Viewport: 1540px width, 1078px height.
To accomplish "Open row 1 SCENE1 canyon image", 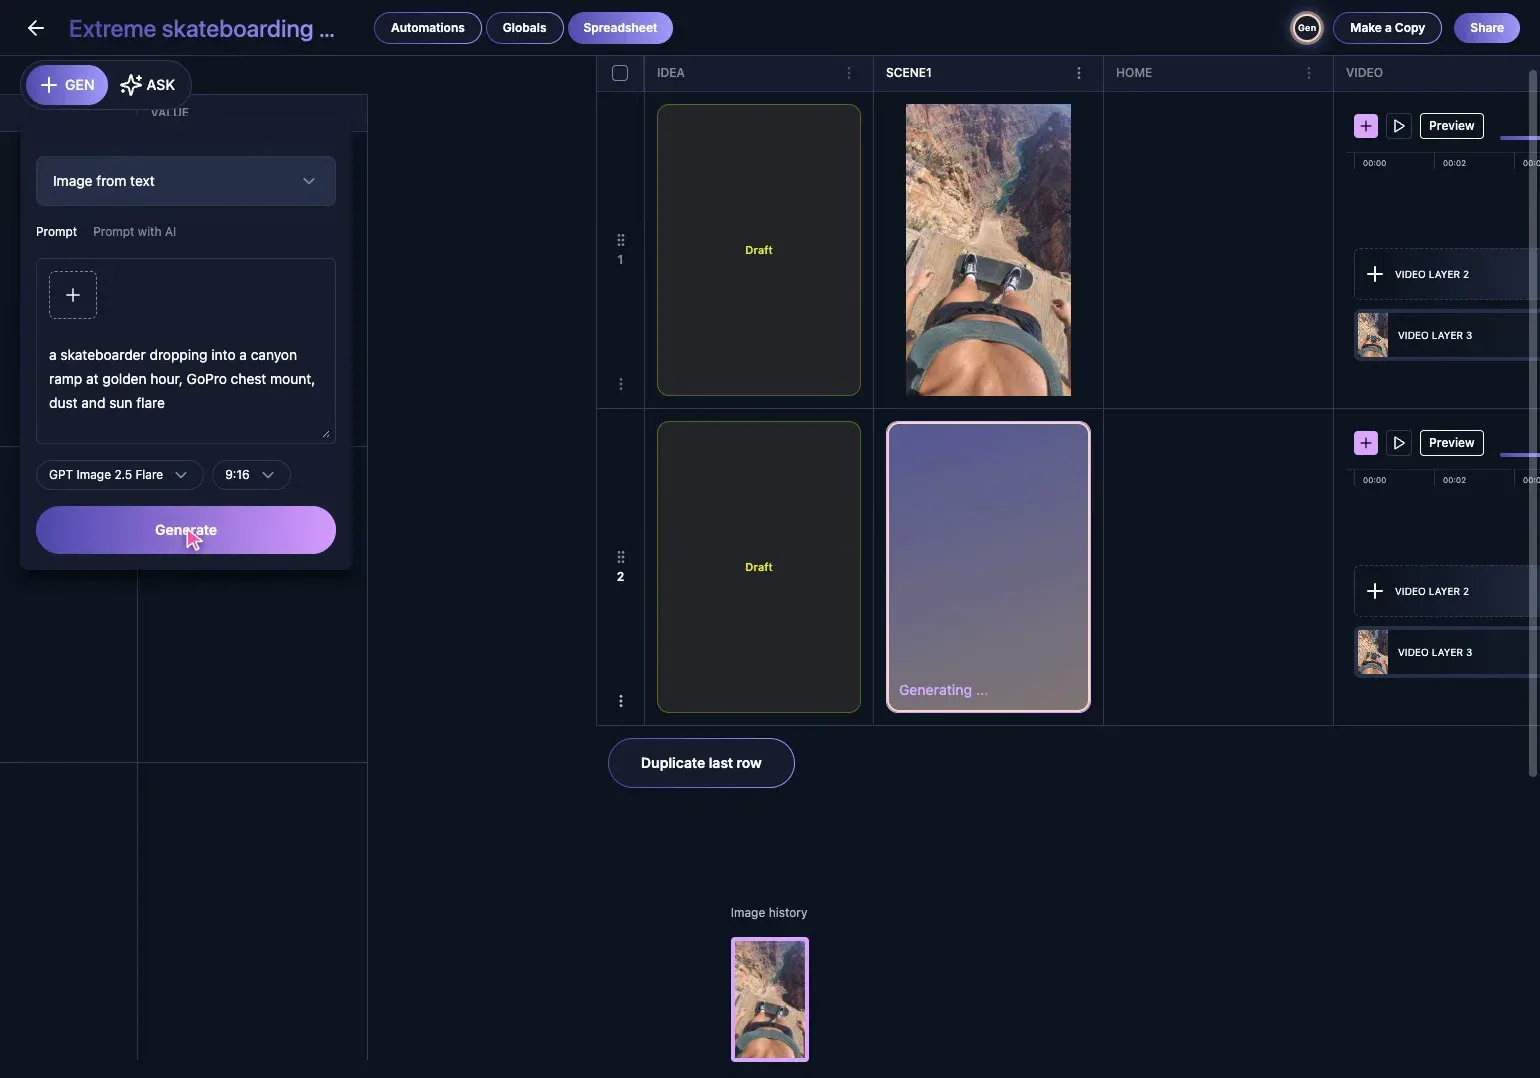I will (988, 250).
